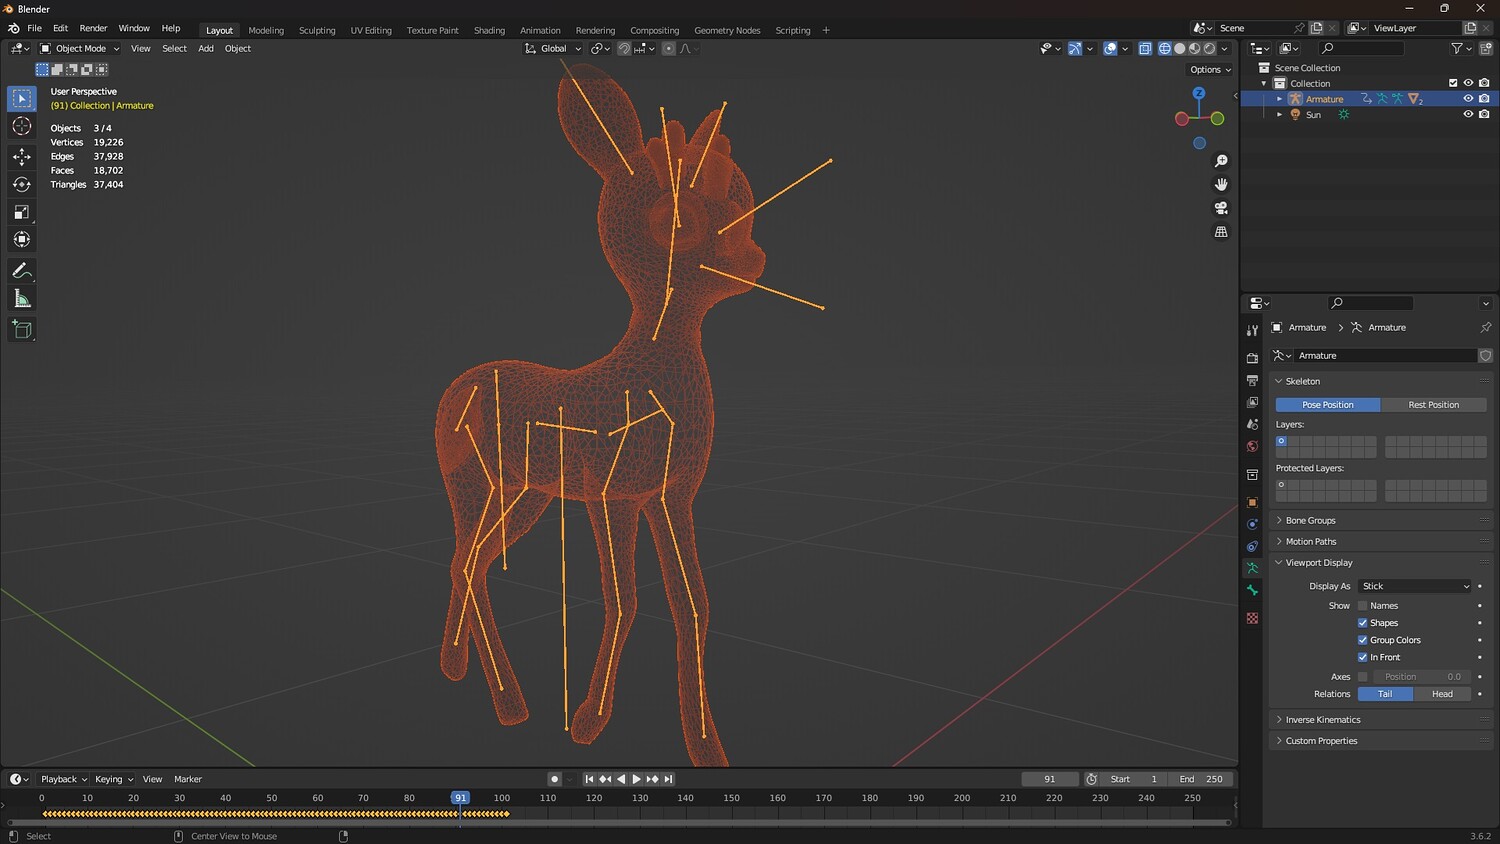1500x844 pixels.
Task: Set Relations to Head
Action: pyautogui.click(x=1442, y=694)
